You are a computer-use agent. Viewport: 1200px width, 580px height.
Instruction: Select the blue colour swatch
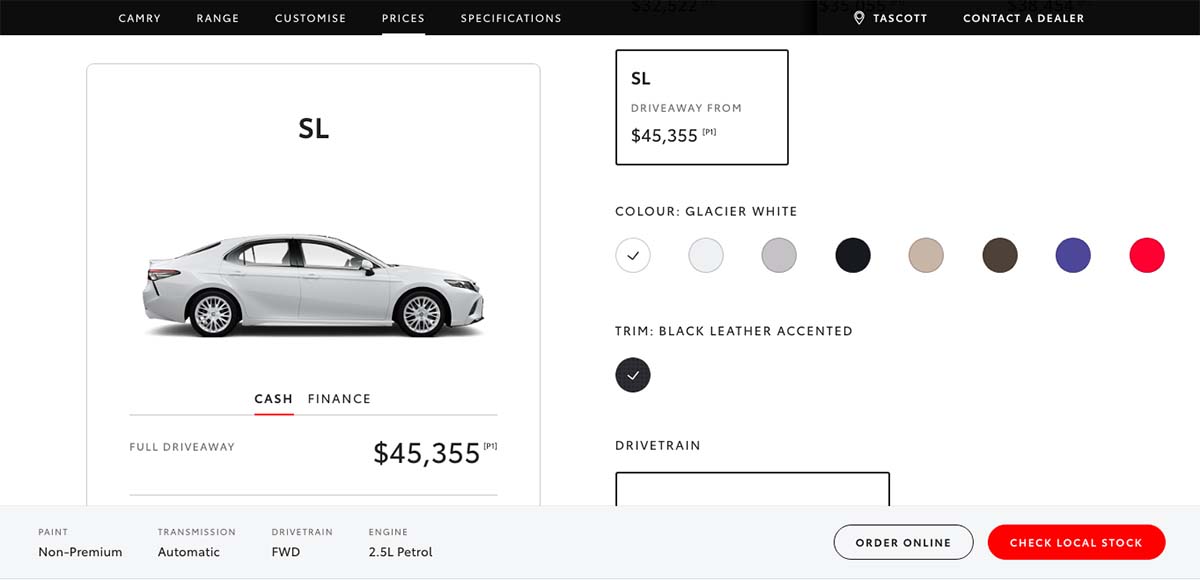click(1073, 255)
